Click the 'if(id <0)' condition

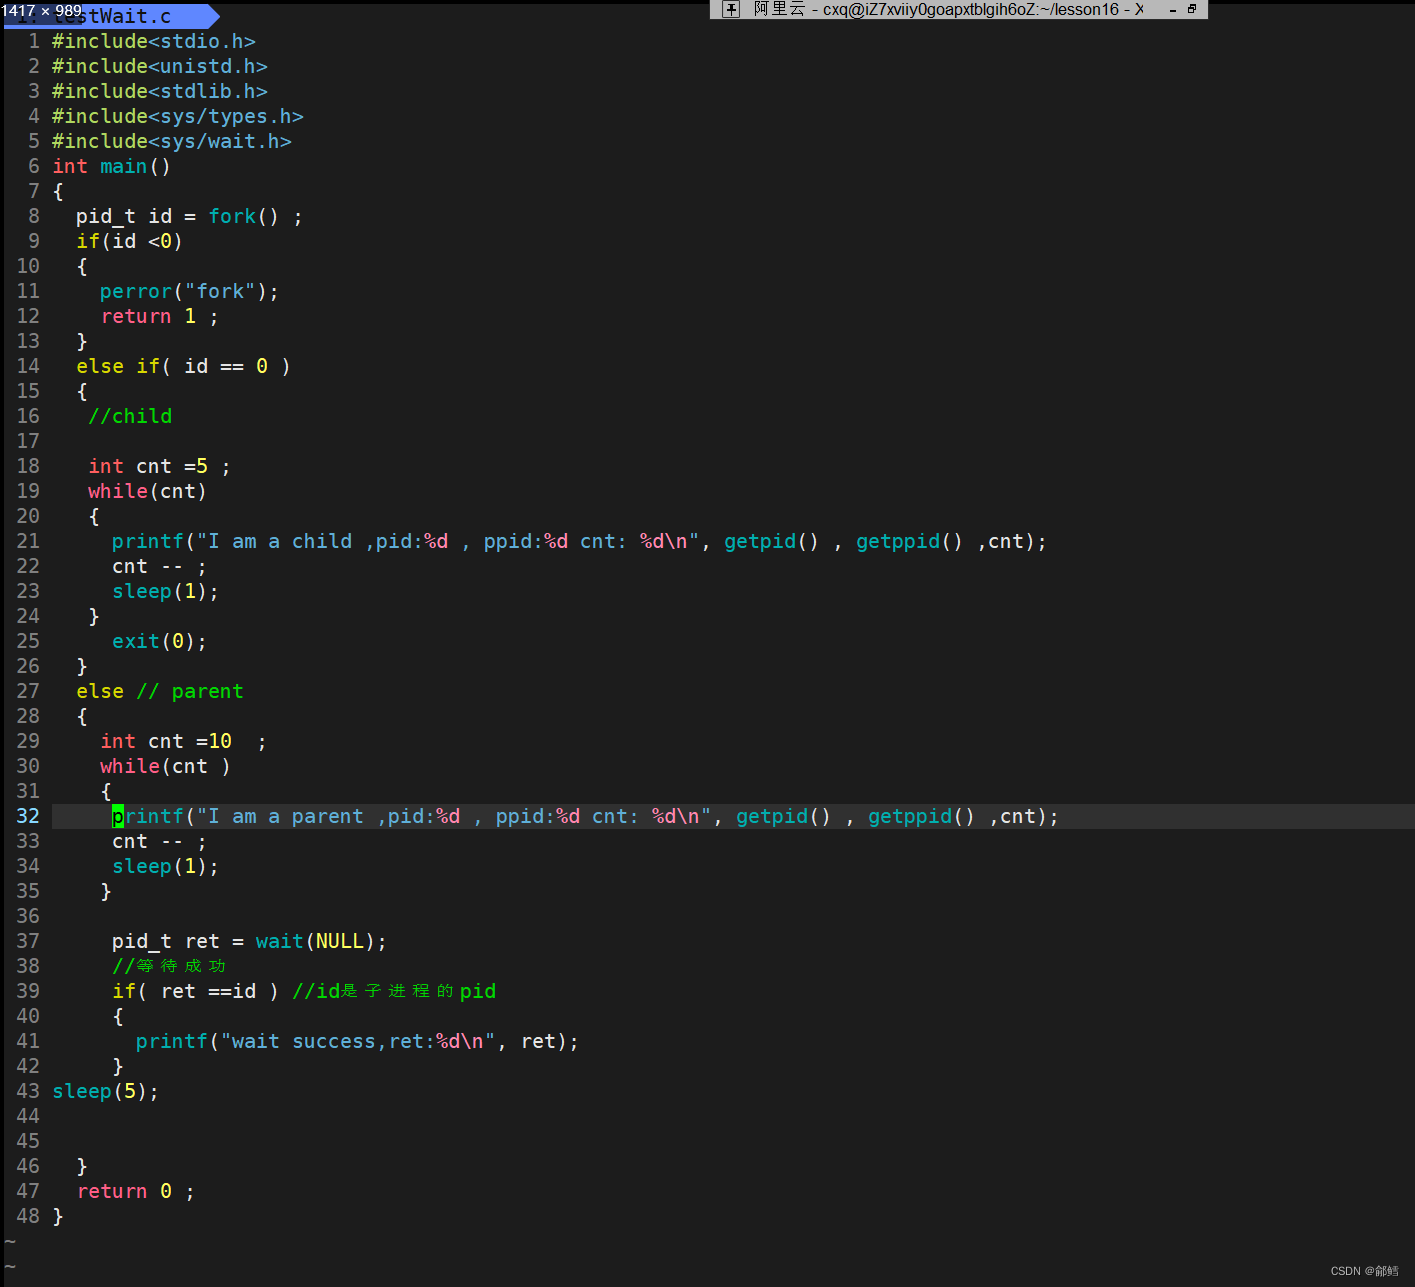click(x=129, y=241)
